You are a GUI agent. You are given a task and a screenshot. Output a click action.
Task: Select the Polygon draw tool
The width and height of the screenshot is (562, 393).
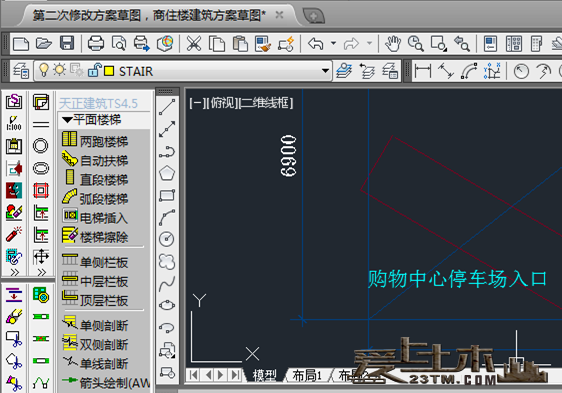[167, 173]
